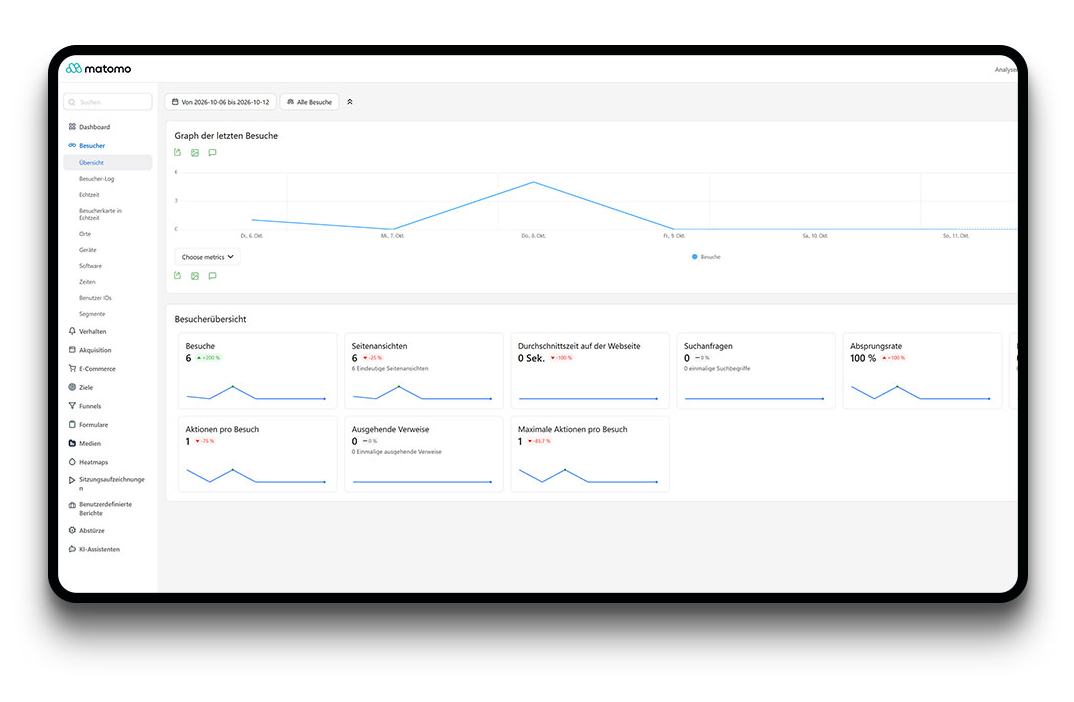1074x702 pixels.
Task: Collapse the top controls with double chevron
Action: click(349, 102)
